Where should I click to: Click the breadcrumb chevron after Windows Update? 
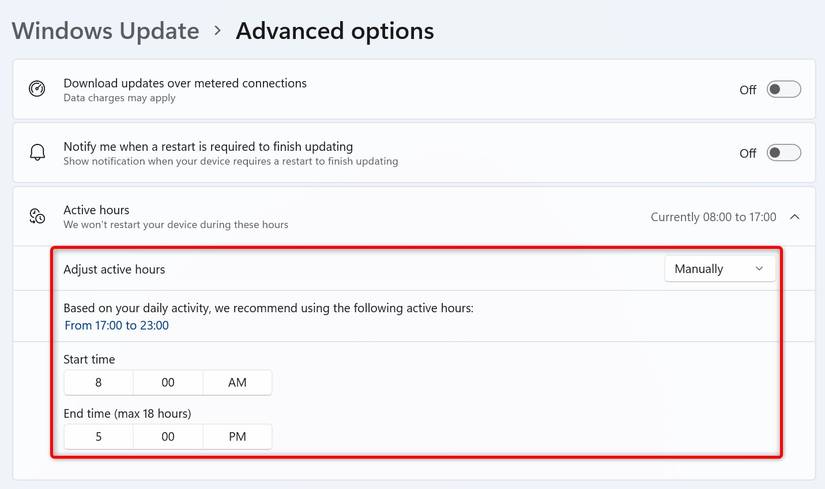coord(217,31)
